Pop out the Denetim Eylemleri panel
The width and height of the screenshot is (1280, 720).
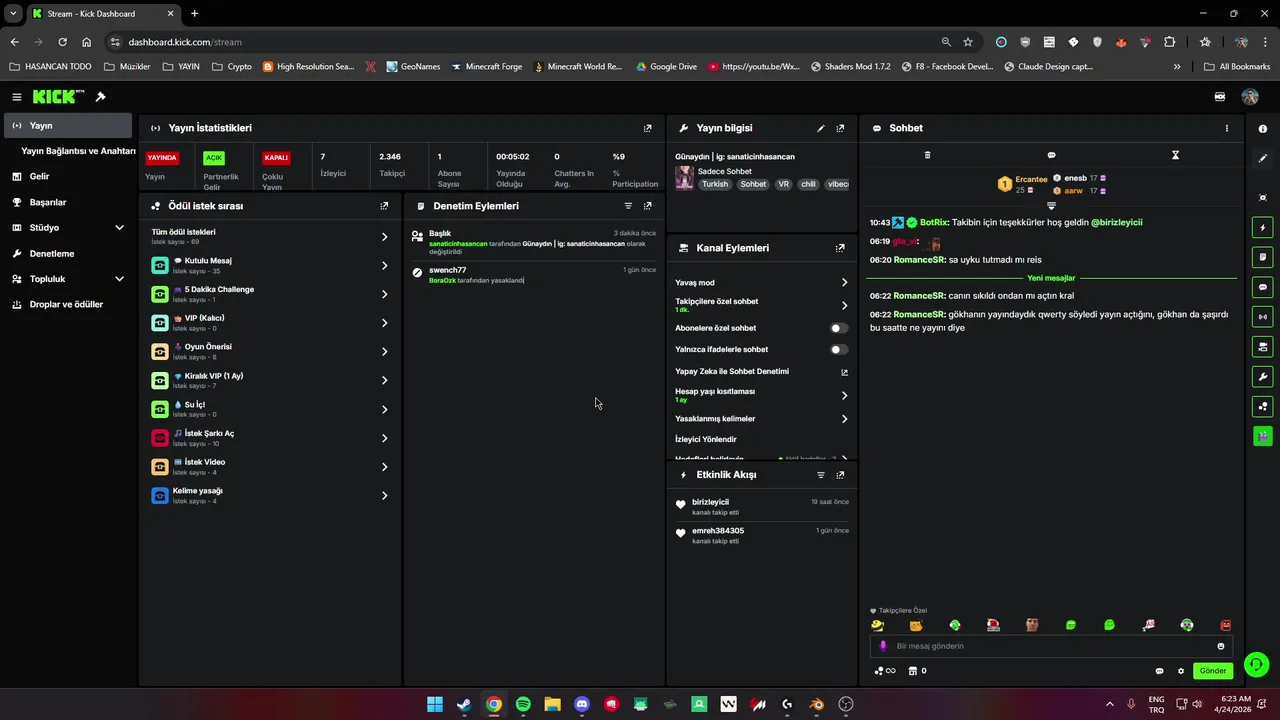tap(647, 206)
